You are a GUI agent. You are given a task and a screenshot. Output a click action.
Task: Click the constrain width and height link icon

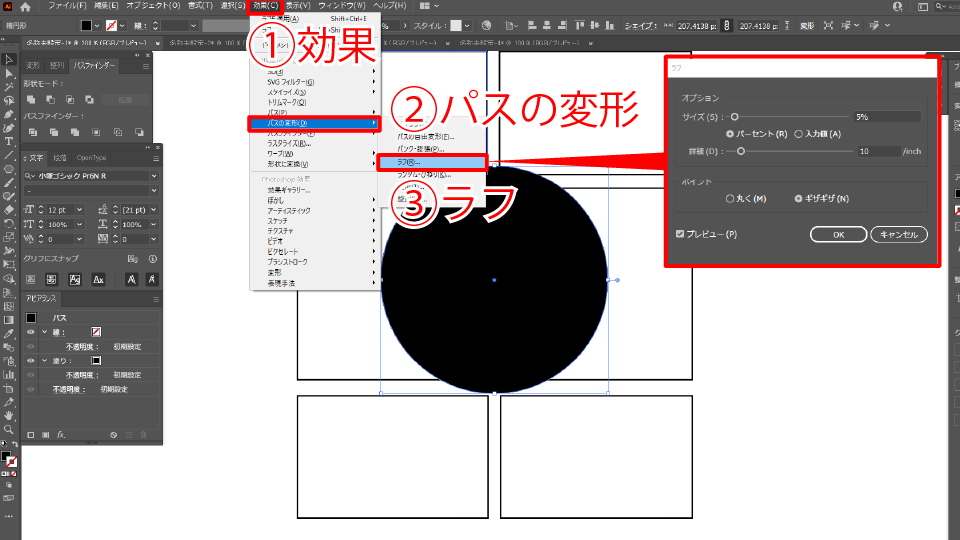pyautogui.click(x=727, y=26)
